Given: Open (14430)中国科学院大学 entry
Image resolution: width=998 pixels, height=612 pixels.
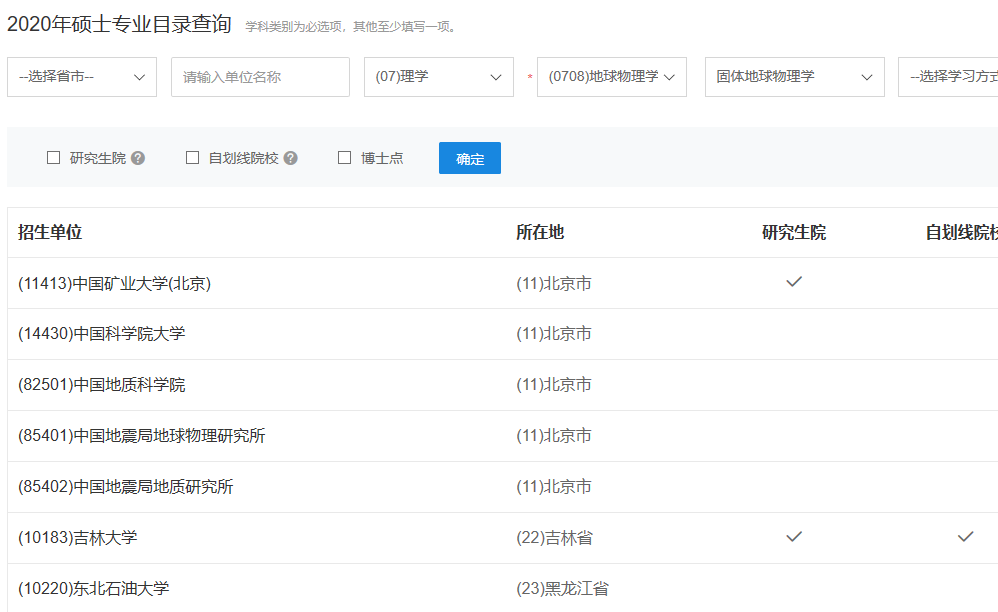Looking at the screenshot, I should tap(102, 334).
